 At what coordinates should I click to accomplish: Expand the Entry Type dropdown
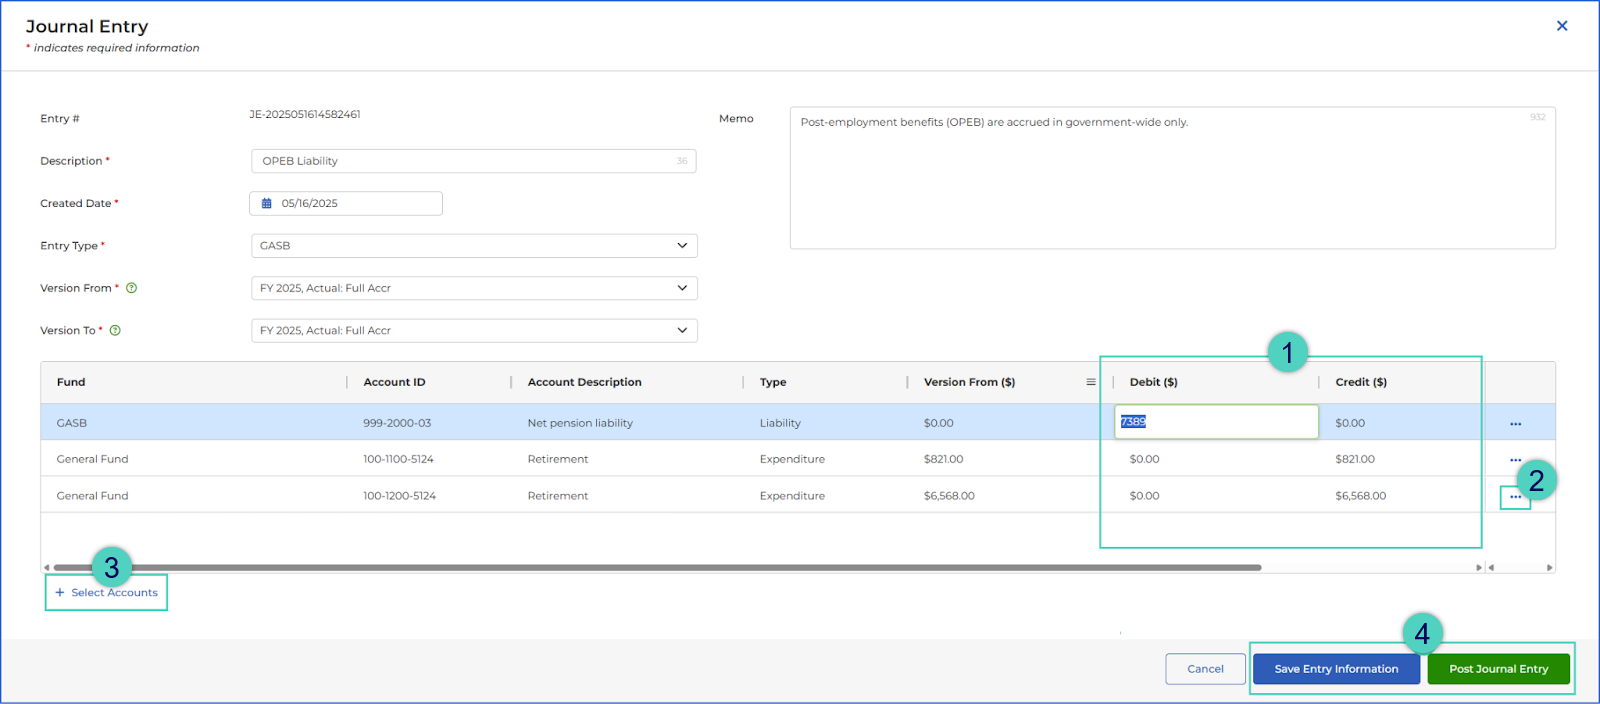(x=474, y=246)
